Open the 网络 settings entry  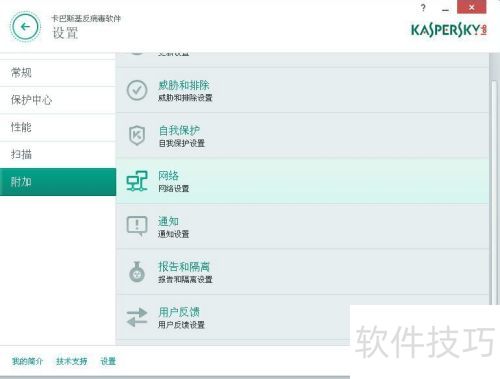coord(302,181)
